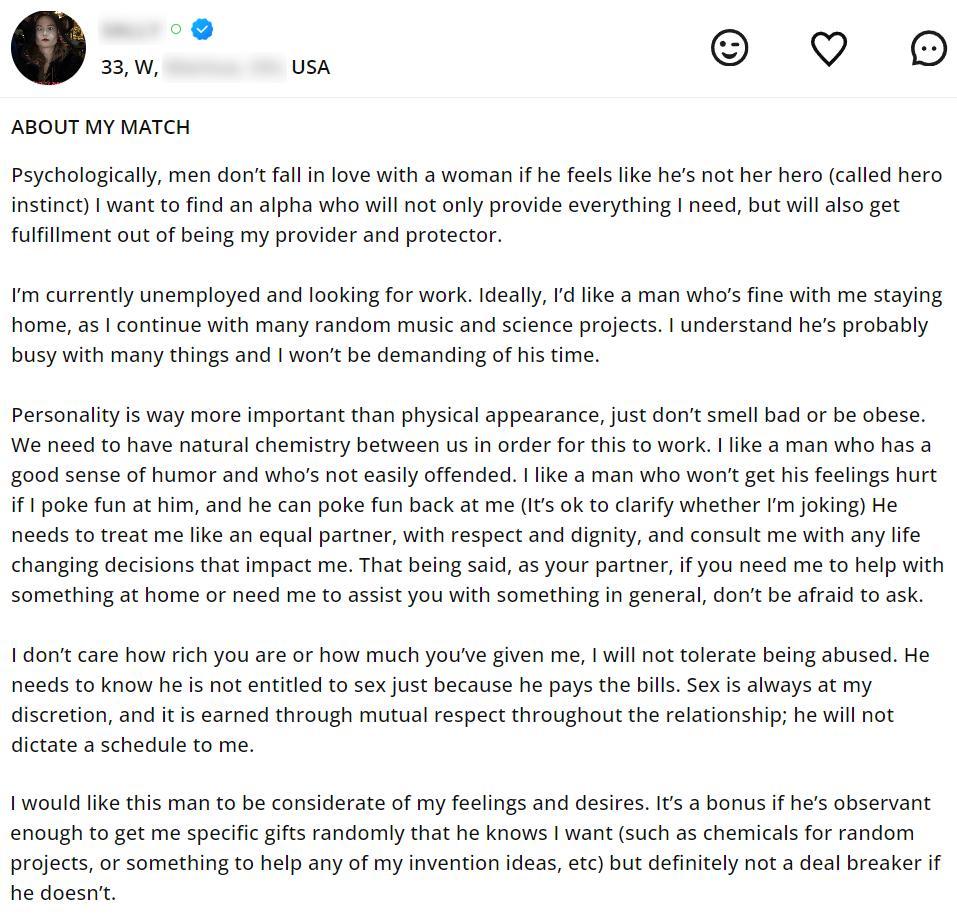Click "USA" in the location line

click(x=310, y=67)
